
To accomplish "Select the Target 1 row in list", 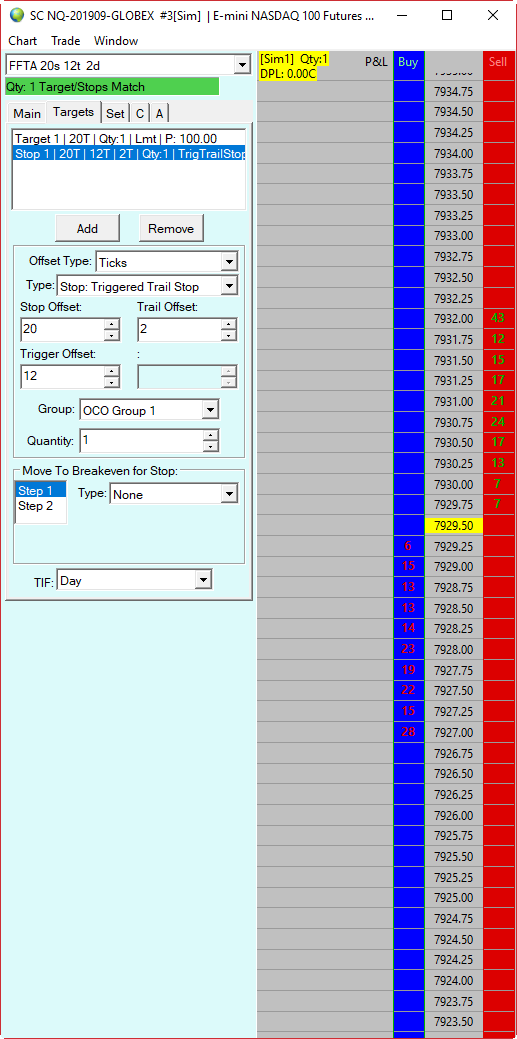I will pos(129,138).
